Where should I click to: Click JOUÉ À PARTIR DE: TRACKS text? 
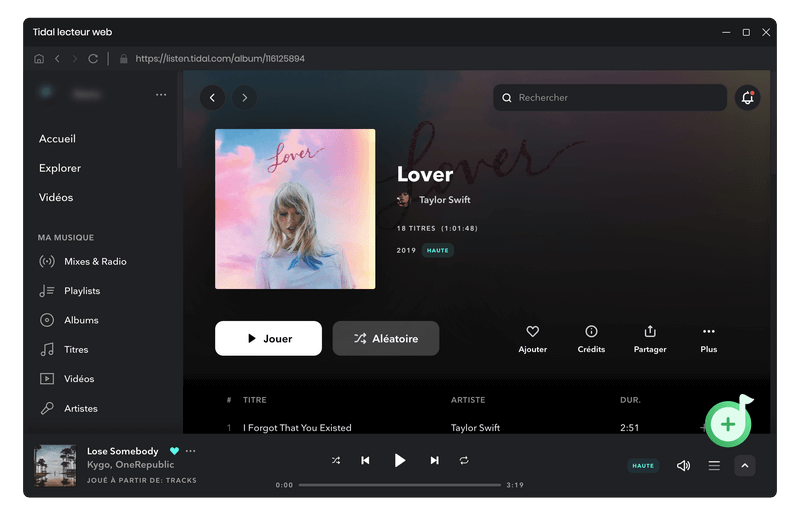141,481
